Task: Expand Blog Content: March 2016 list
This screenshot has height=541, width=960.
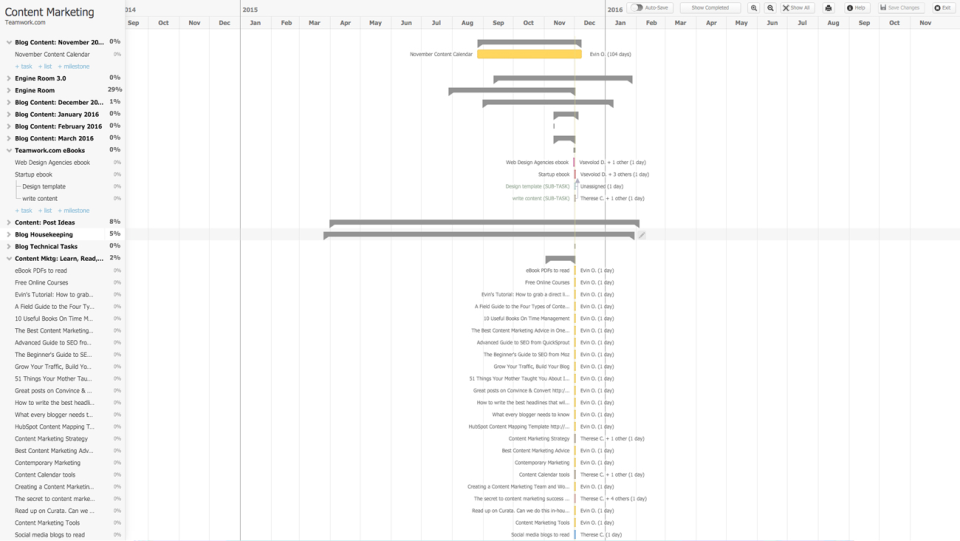Action: point(9,138)
